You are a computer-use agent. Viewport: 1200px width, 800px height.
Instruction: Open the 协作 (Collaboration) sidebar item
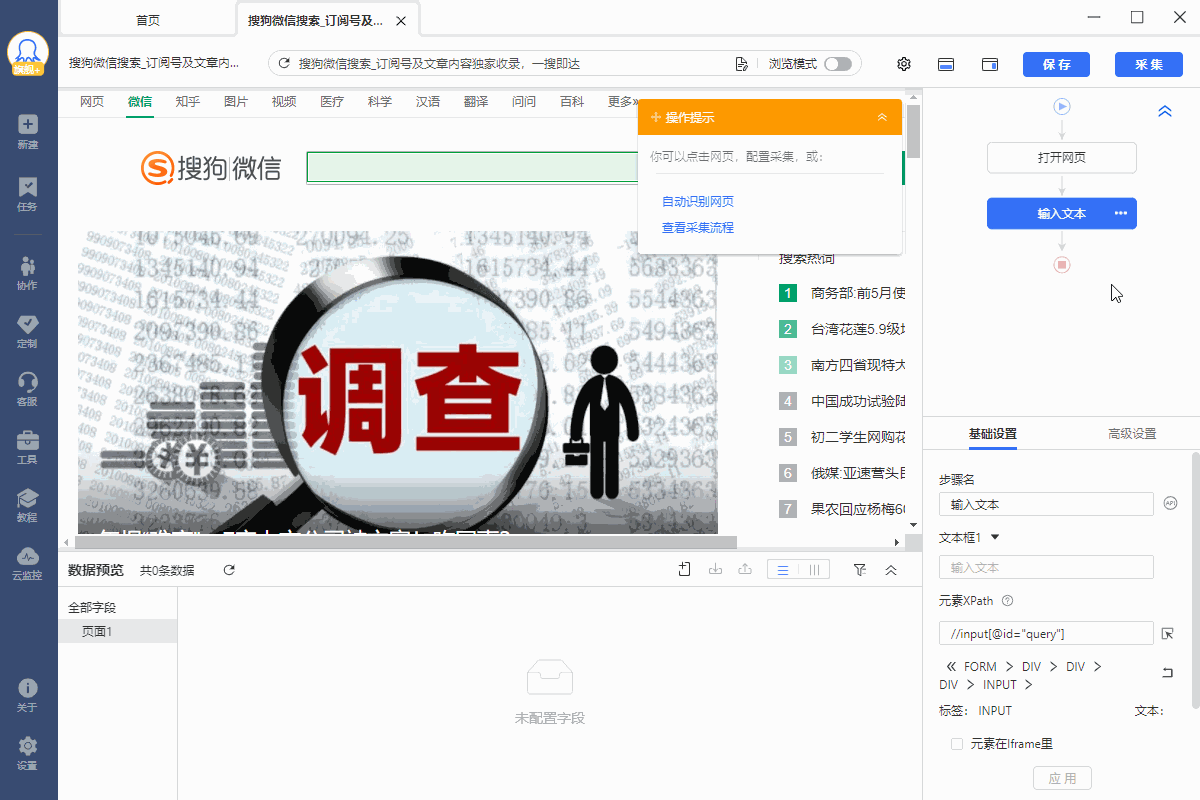28,273
